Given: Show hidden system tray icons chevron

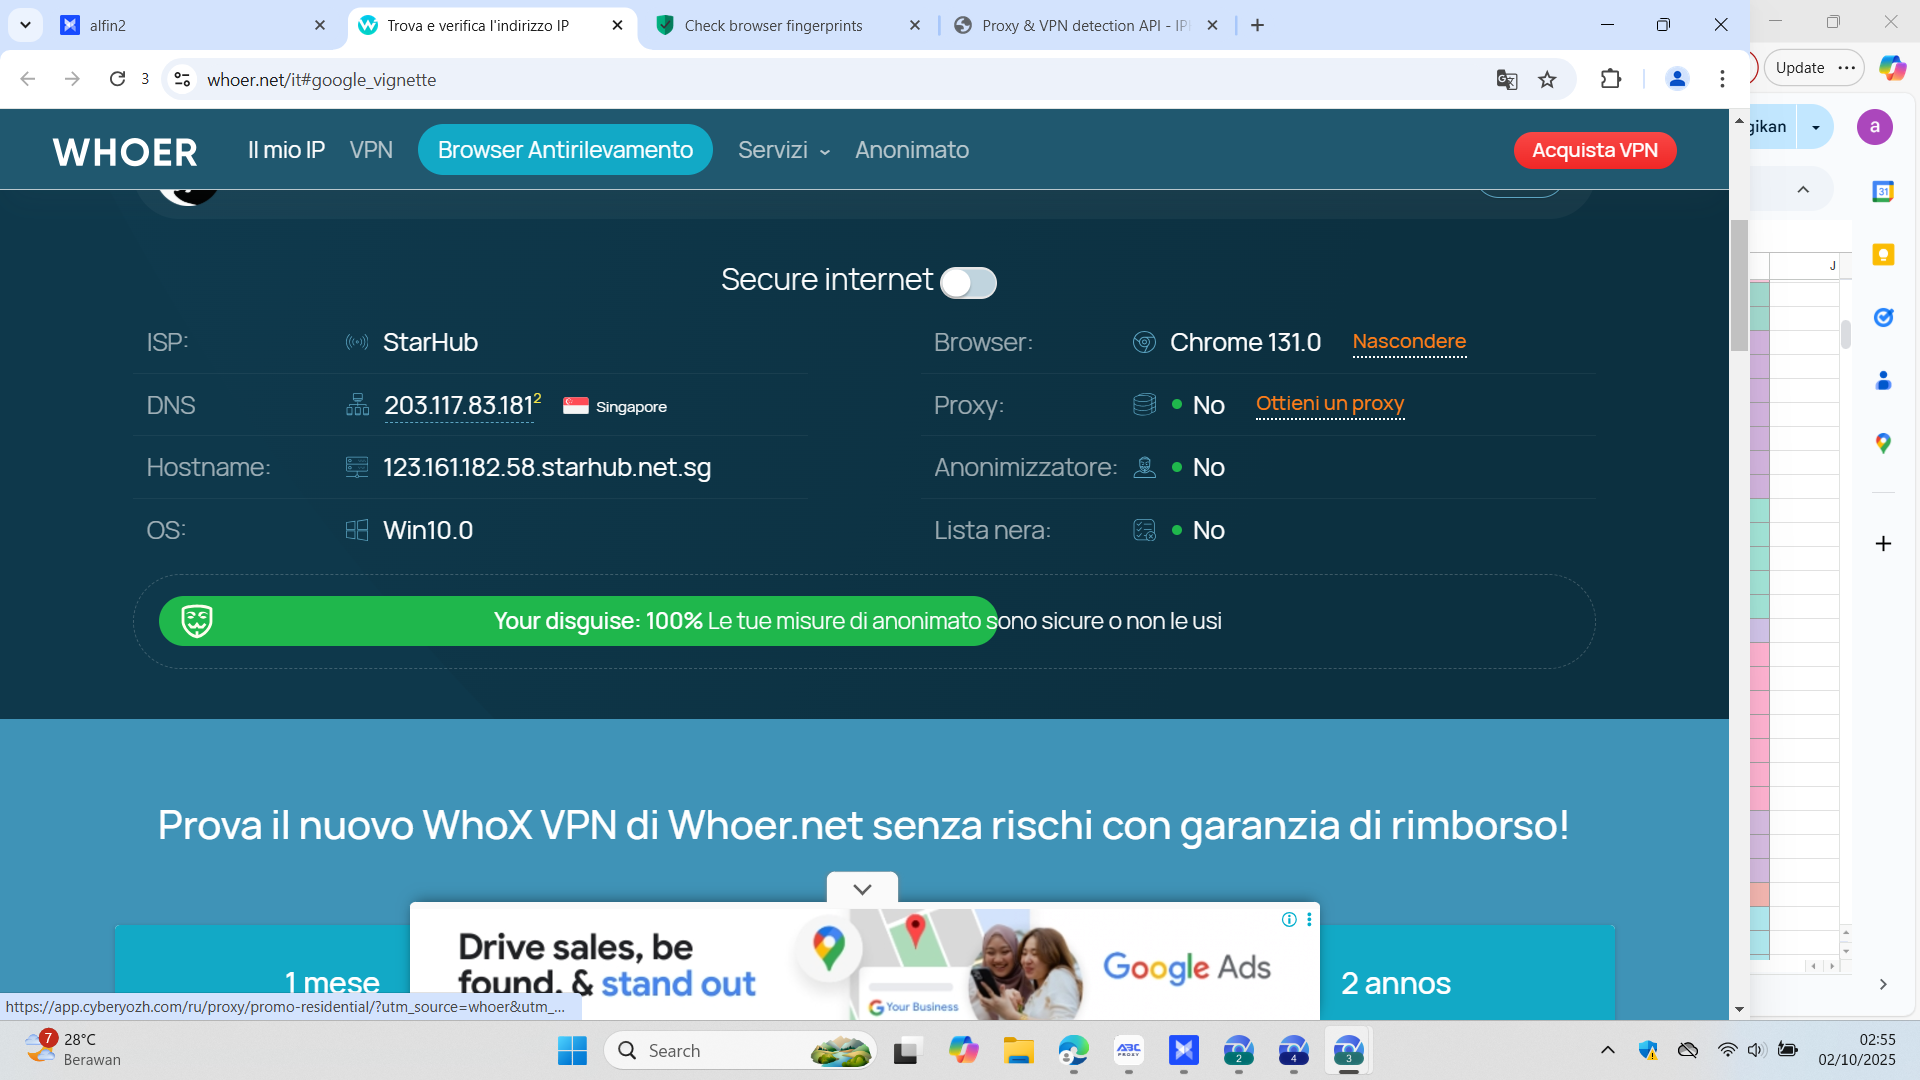Looking at the screenshot, I should click(1607, 1050).
